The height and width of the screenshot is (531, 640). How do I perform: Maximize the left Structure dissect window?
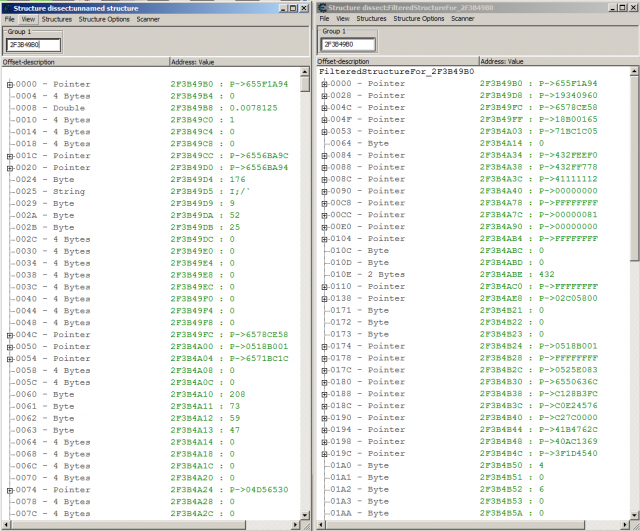[290, 7]
